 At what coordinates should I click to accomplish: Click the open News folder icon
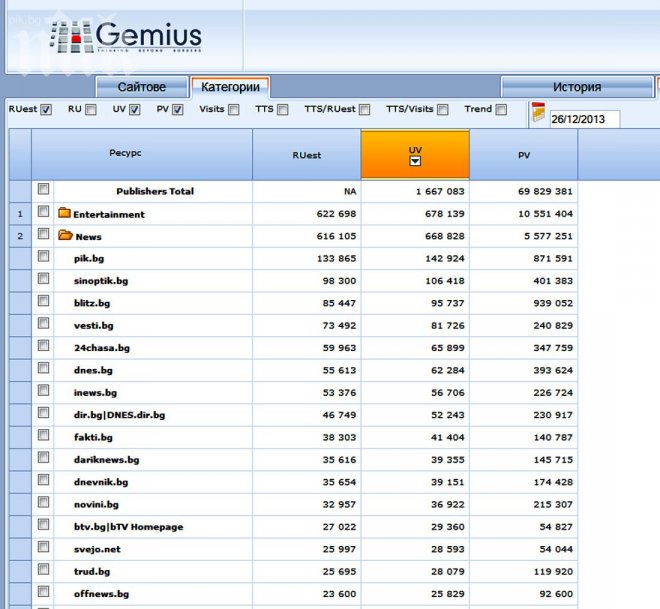pyautogui.click(x=65, y=236)
